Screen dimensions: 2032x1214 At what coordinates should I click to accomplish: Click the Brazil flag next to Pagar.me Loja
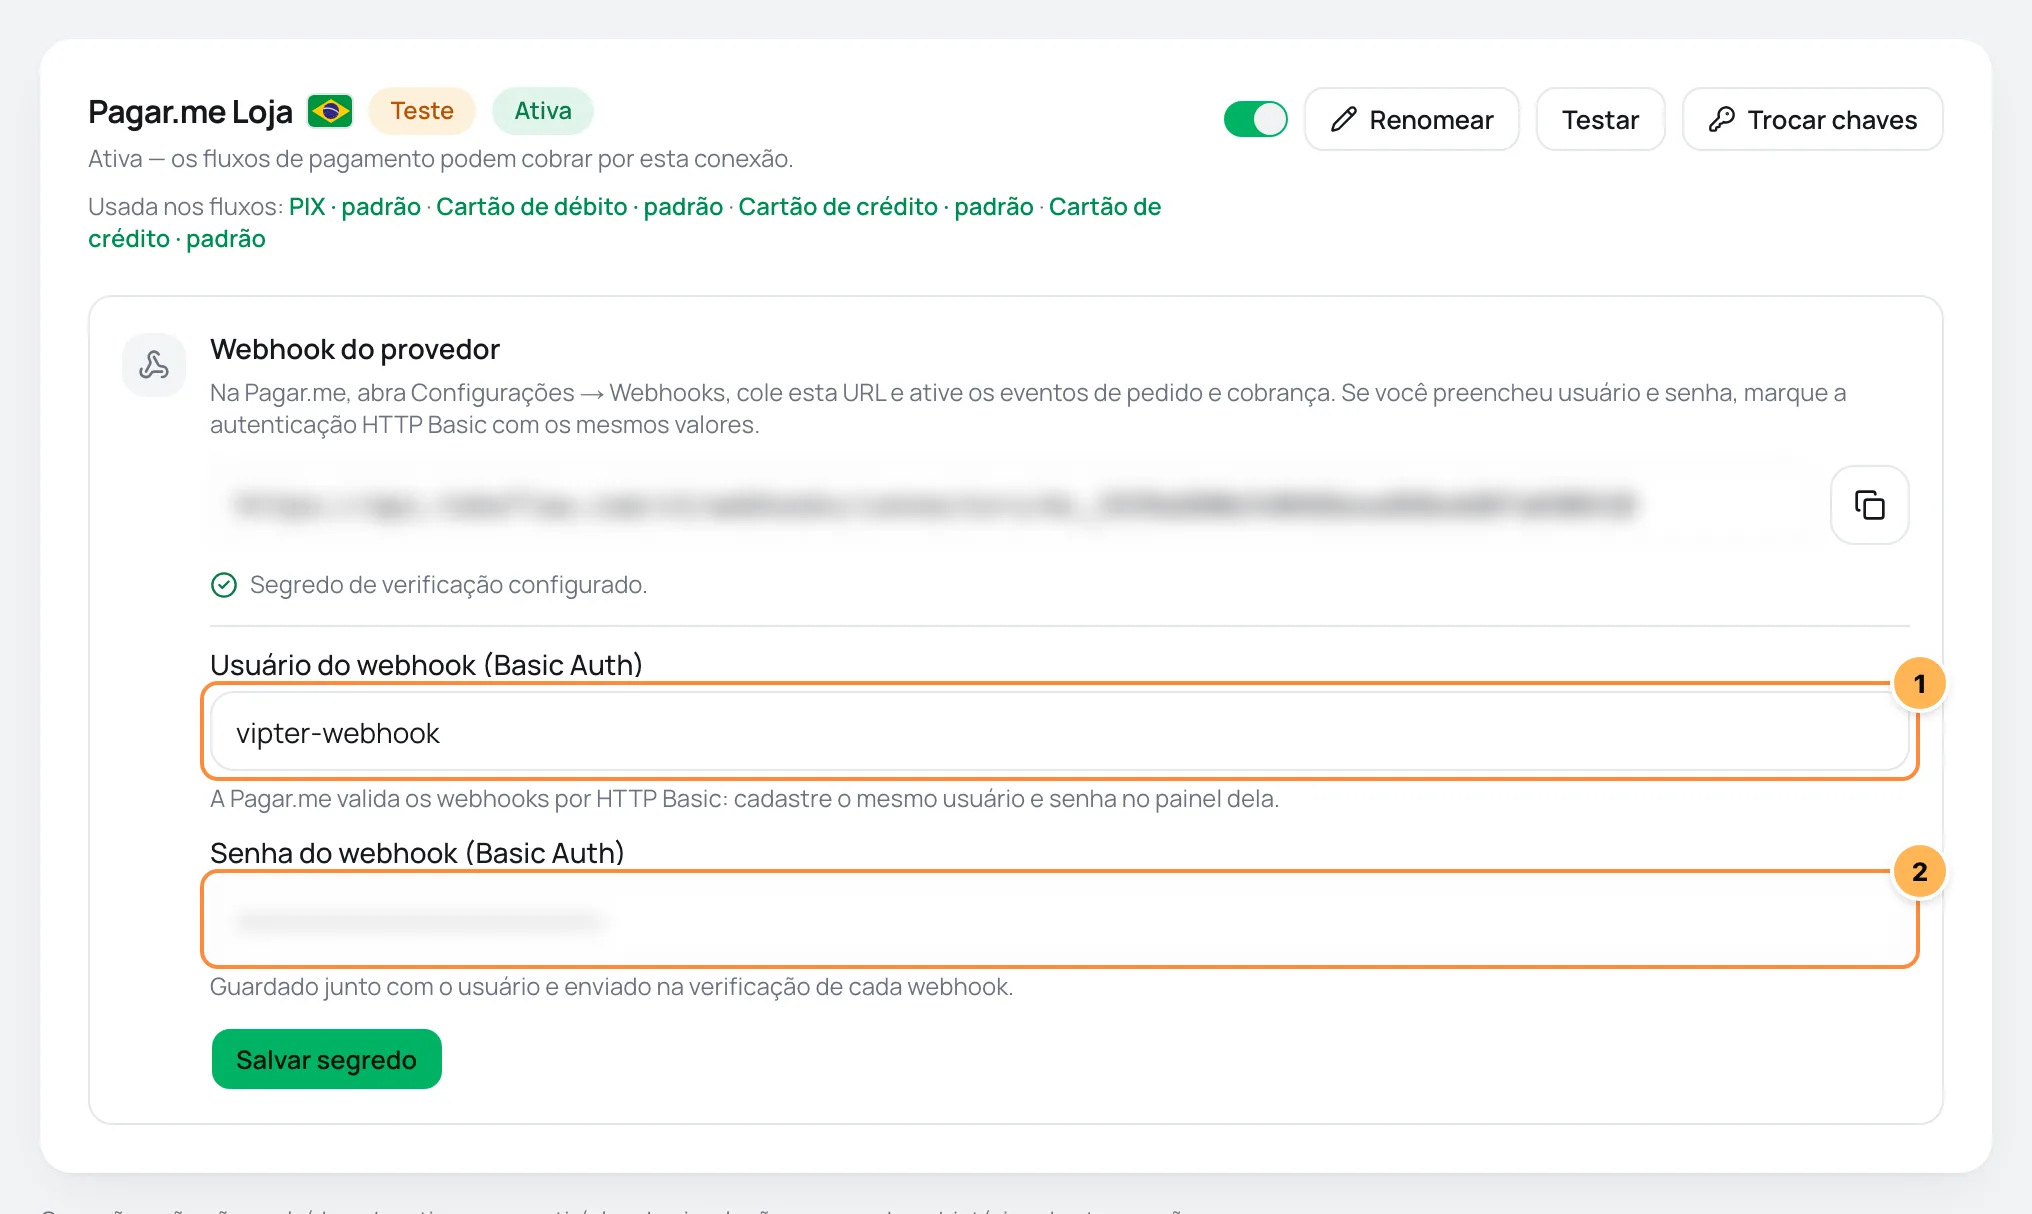point(330,111)
